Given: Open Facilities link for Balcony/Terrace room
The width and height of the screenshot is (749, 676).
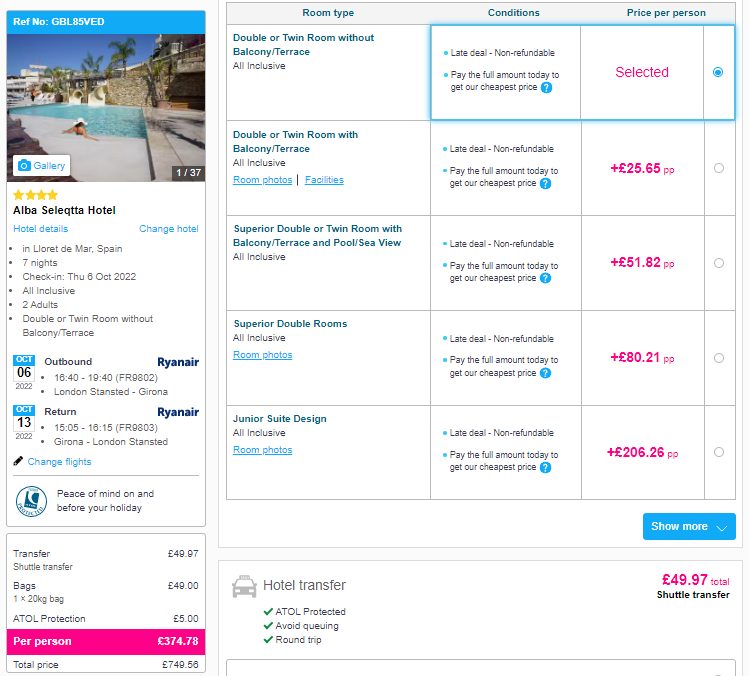Looking at the screenshot, I should (x=324, y=180).
